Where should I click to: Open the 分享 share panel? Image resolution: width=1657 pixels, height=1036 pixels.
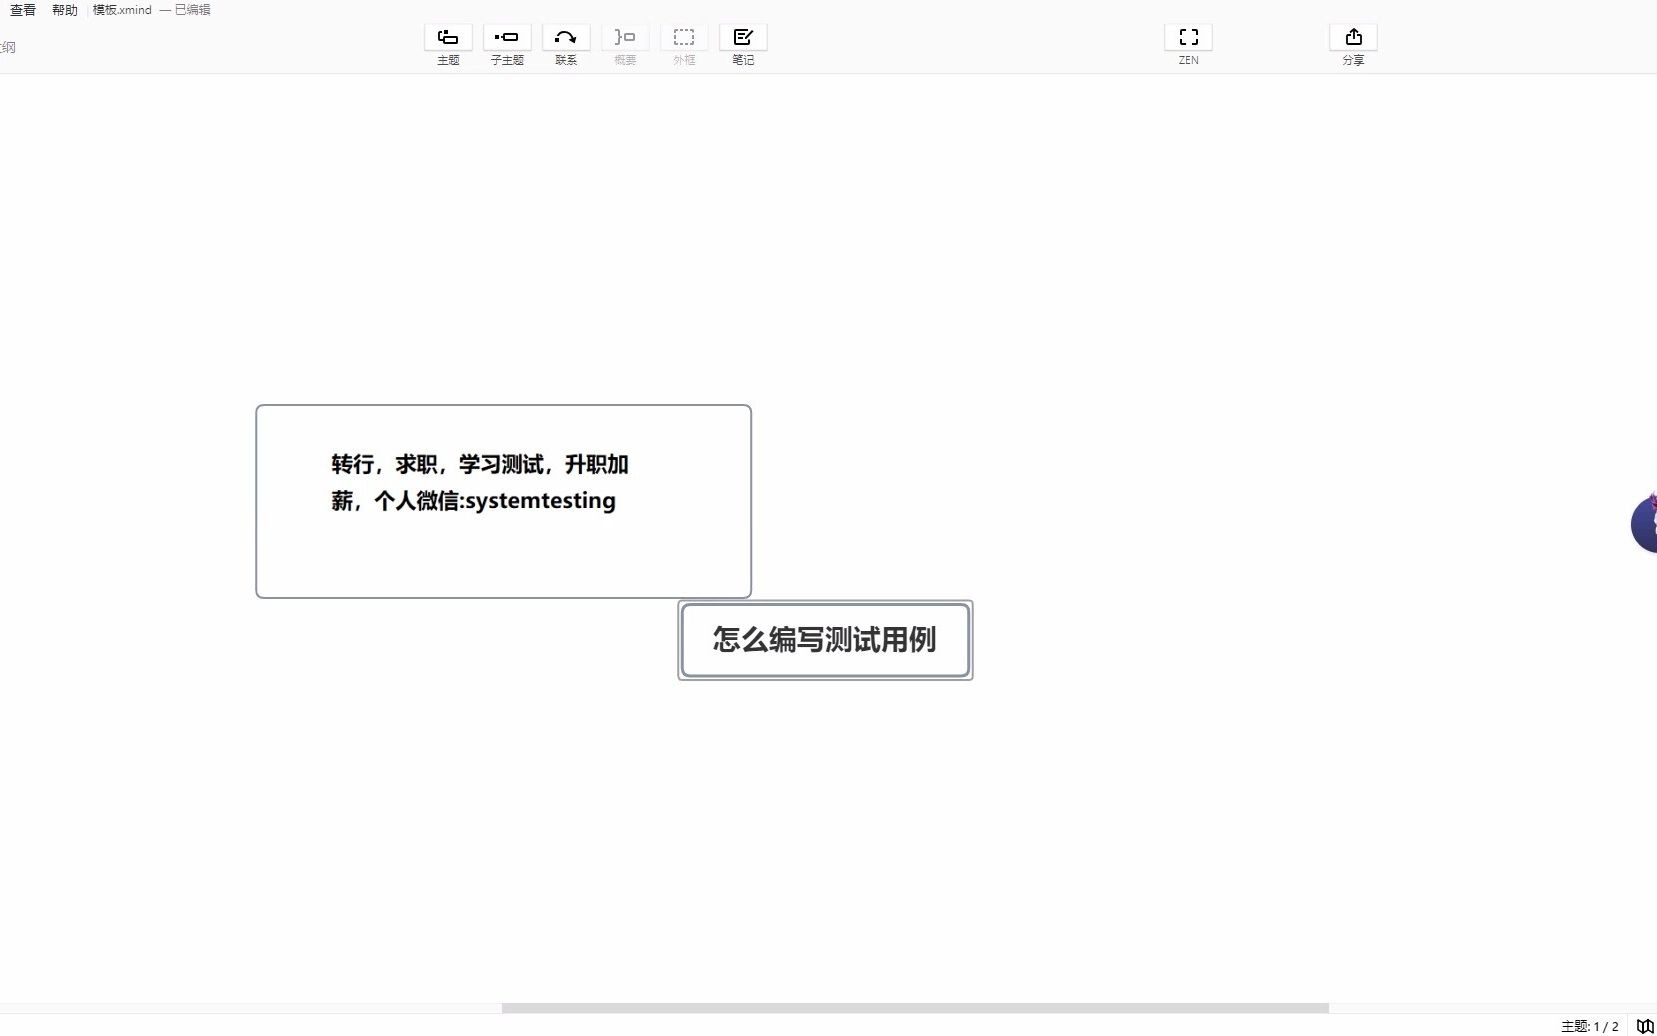click(1353, 44)
